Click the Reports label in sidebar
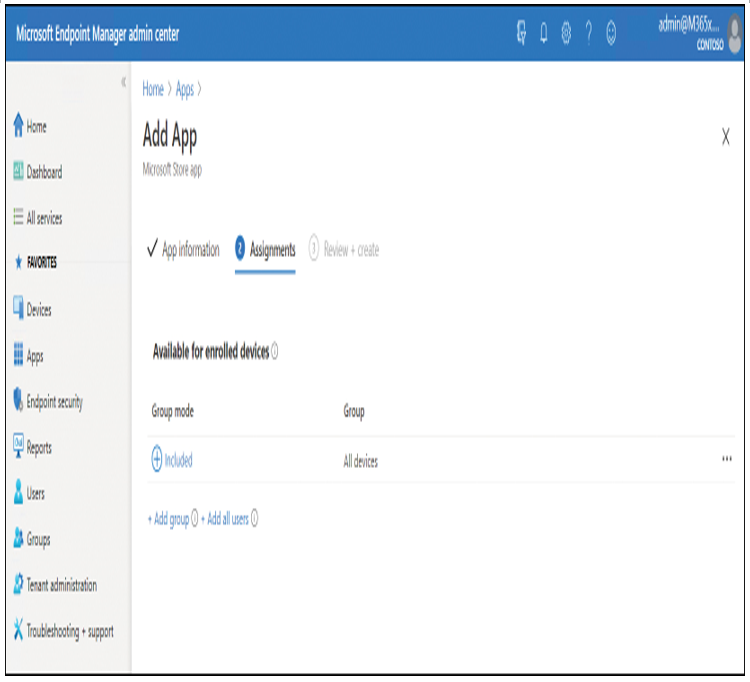Screen dimensions: 750x682 39,448
